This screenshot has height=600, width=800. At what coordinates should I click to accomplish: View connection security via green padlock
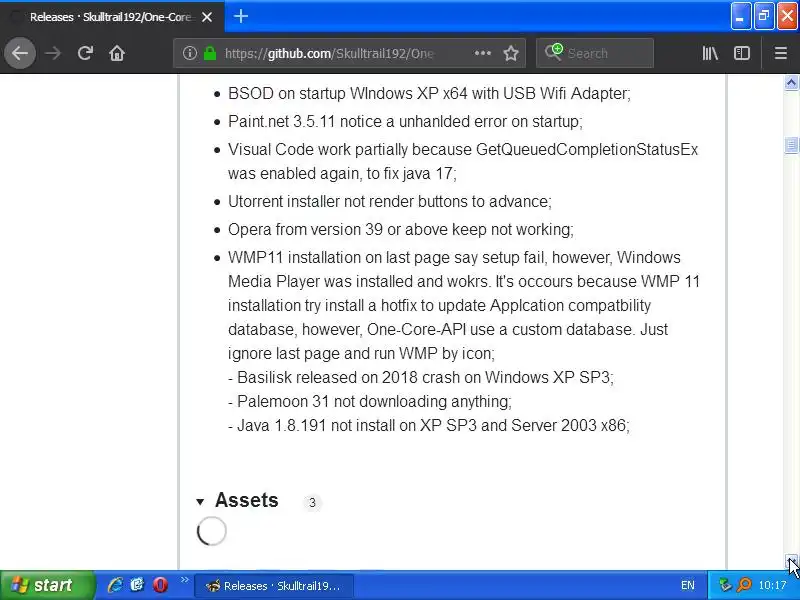pos(210,53)
